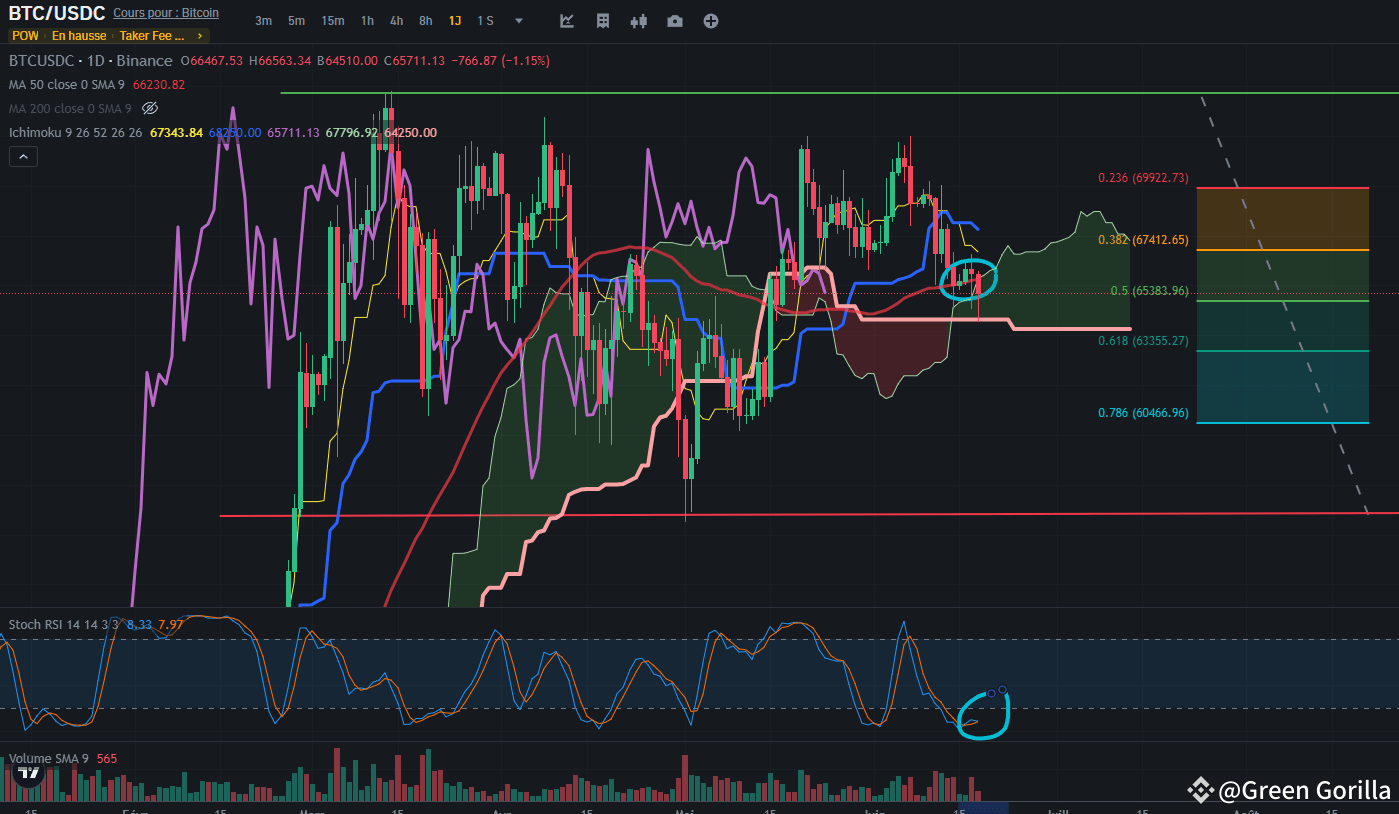Show the hidden MA 200 indicator via eye icon
This screenshot has width=1399, height=814.
pyautogui.click(x=150, y=108)
